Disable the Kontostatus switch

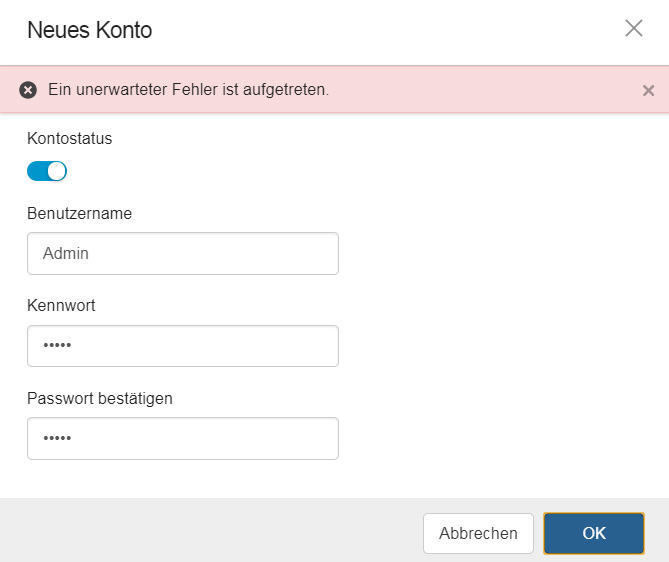tap(47, 171)
